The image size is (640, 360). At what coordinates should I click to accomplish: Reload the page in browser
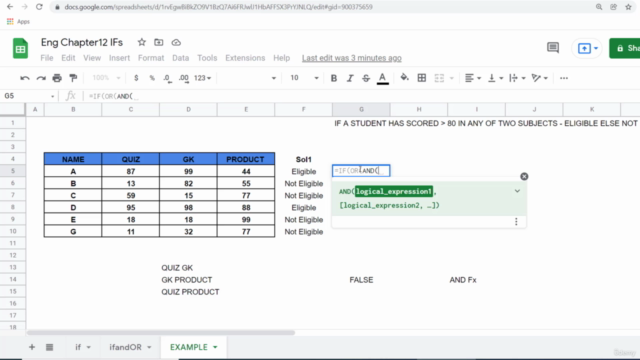click(x=39, y=7)
